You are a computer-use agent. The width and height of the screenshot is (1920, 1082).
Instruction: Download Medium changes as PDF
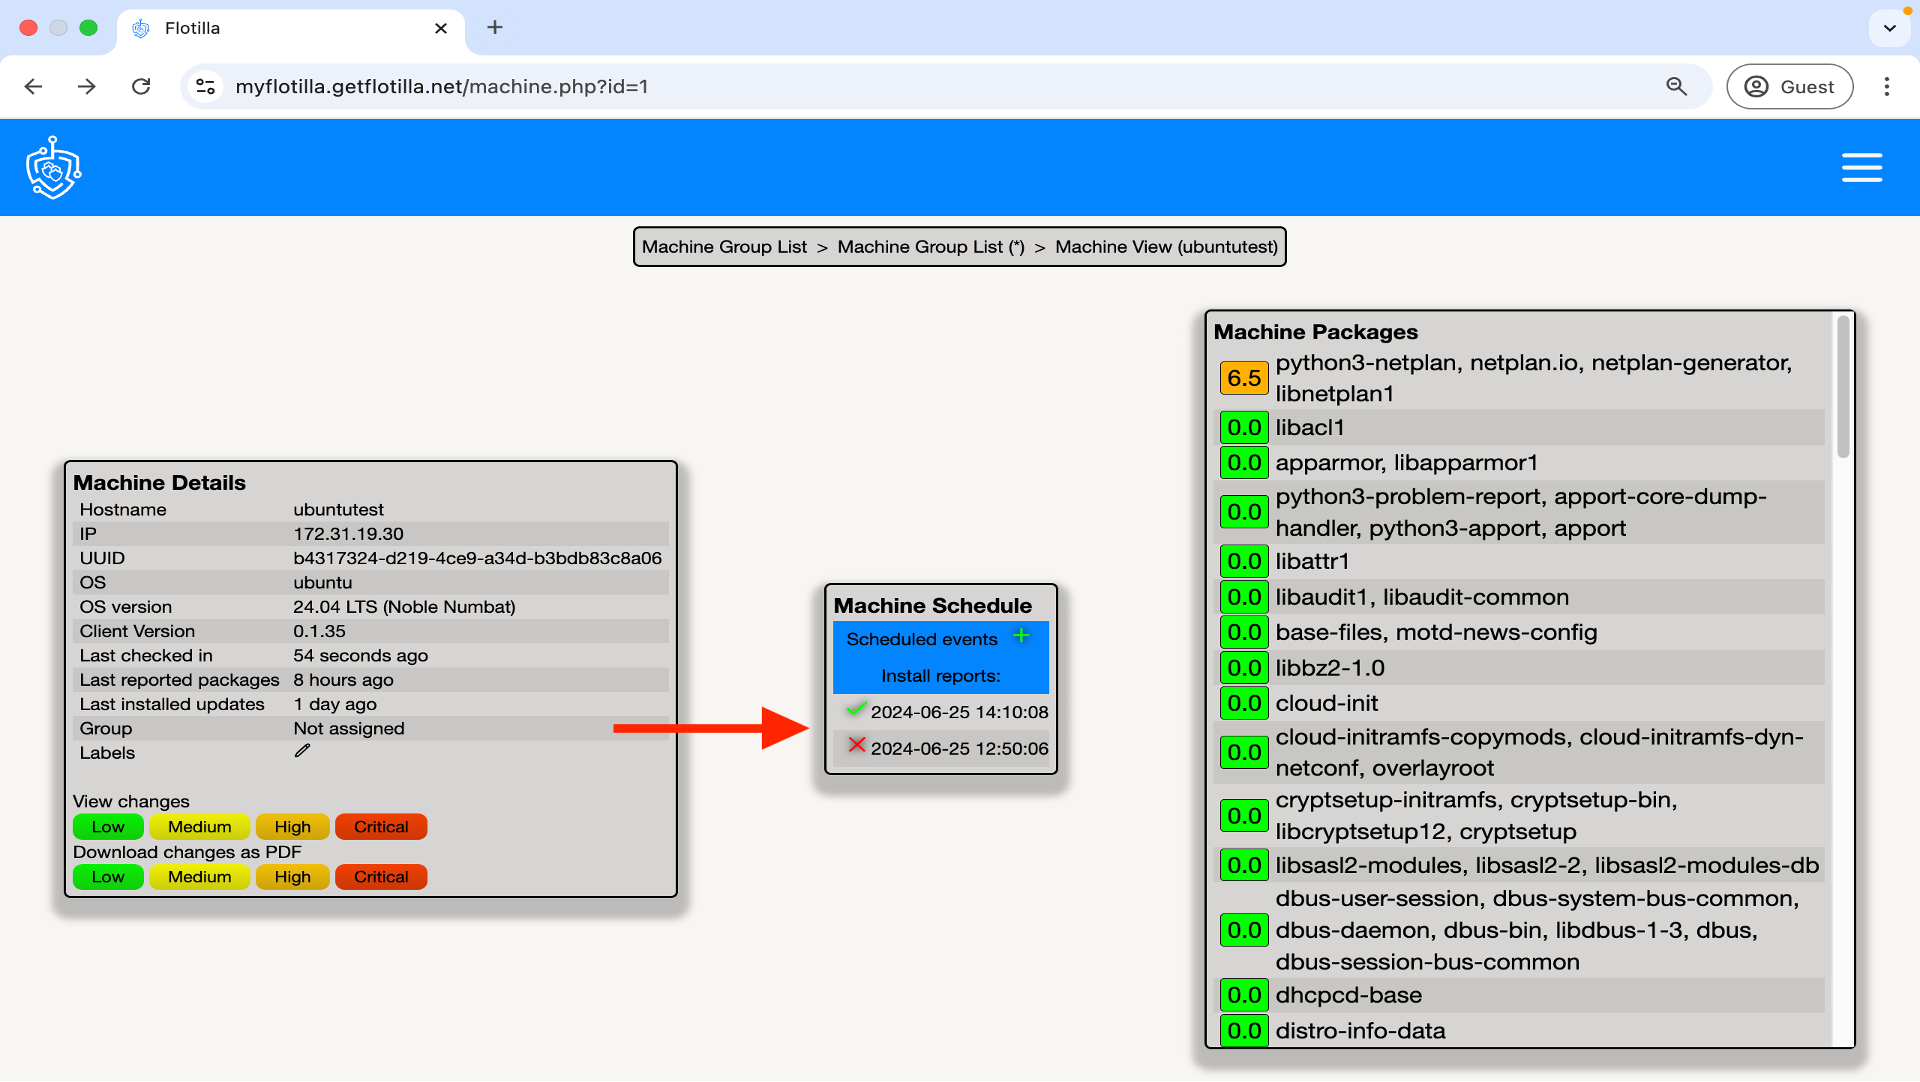199,877
